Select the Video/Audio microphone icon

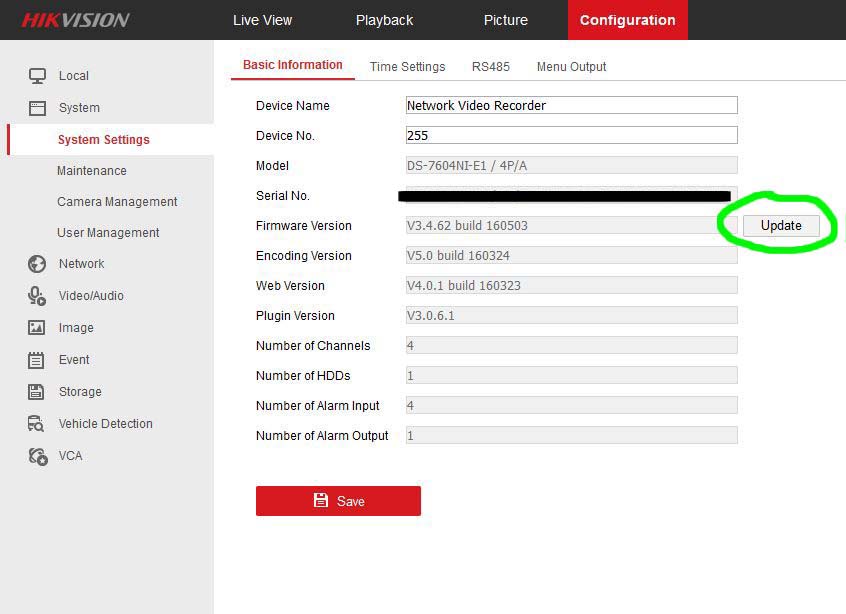coord(37,296)
